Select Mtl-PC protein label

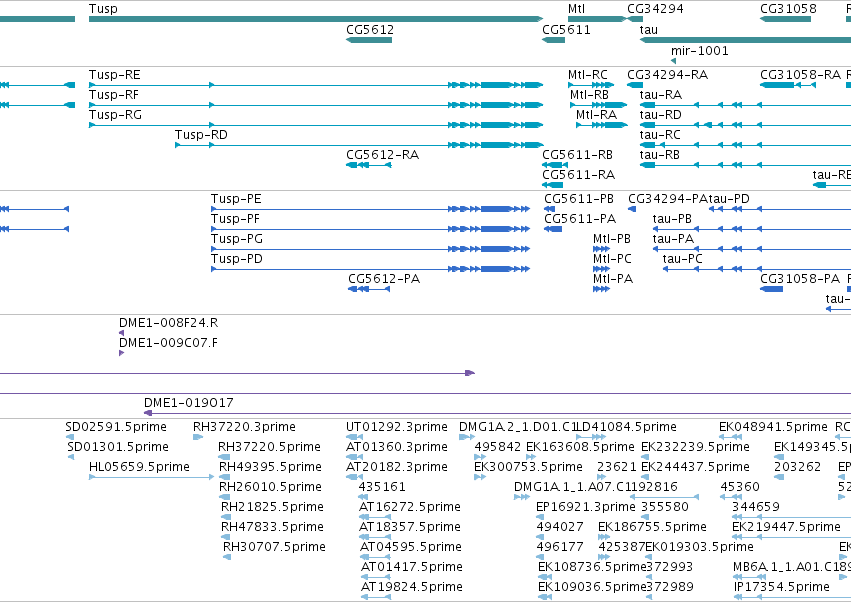pyautogui.click(x=612, y=259)
